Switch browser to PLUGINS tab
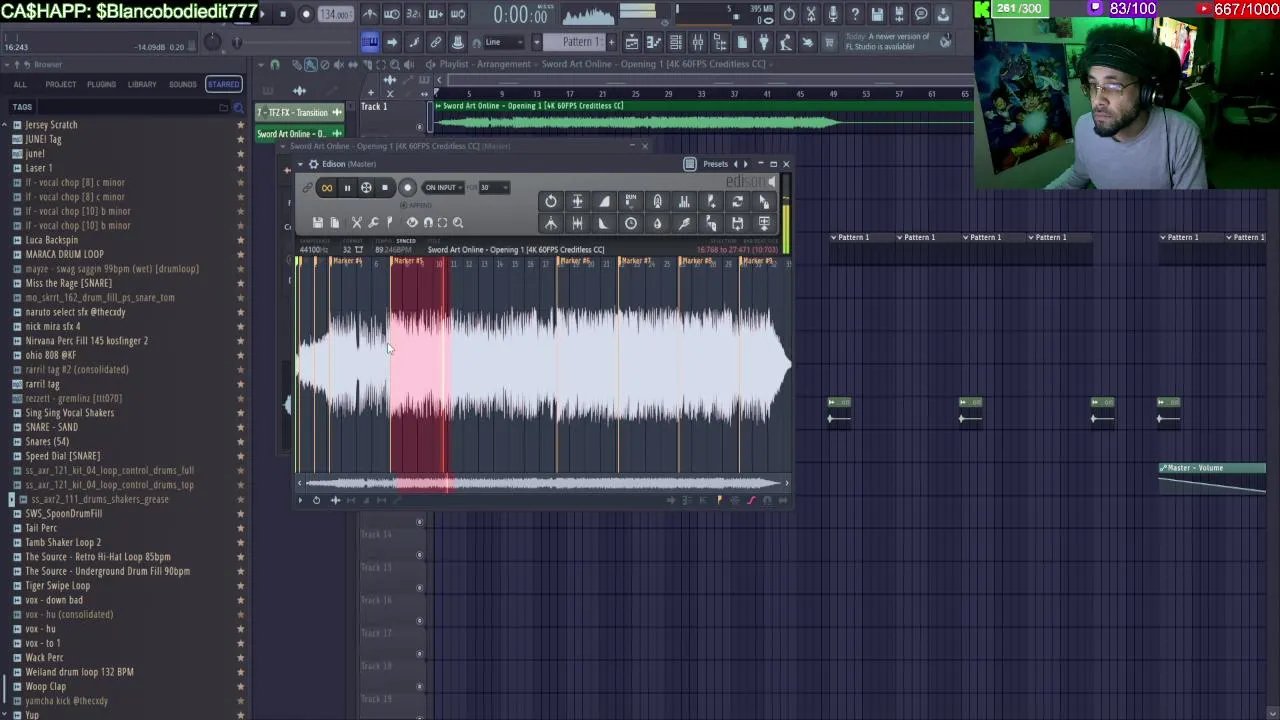The height and width of the screenshot is (720, 1280). (x=101, y=85)
